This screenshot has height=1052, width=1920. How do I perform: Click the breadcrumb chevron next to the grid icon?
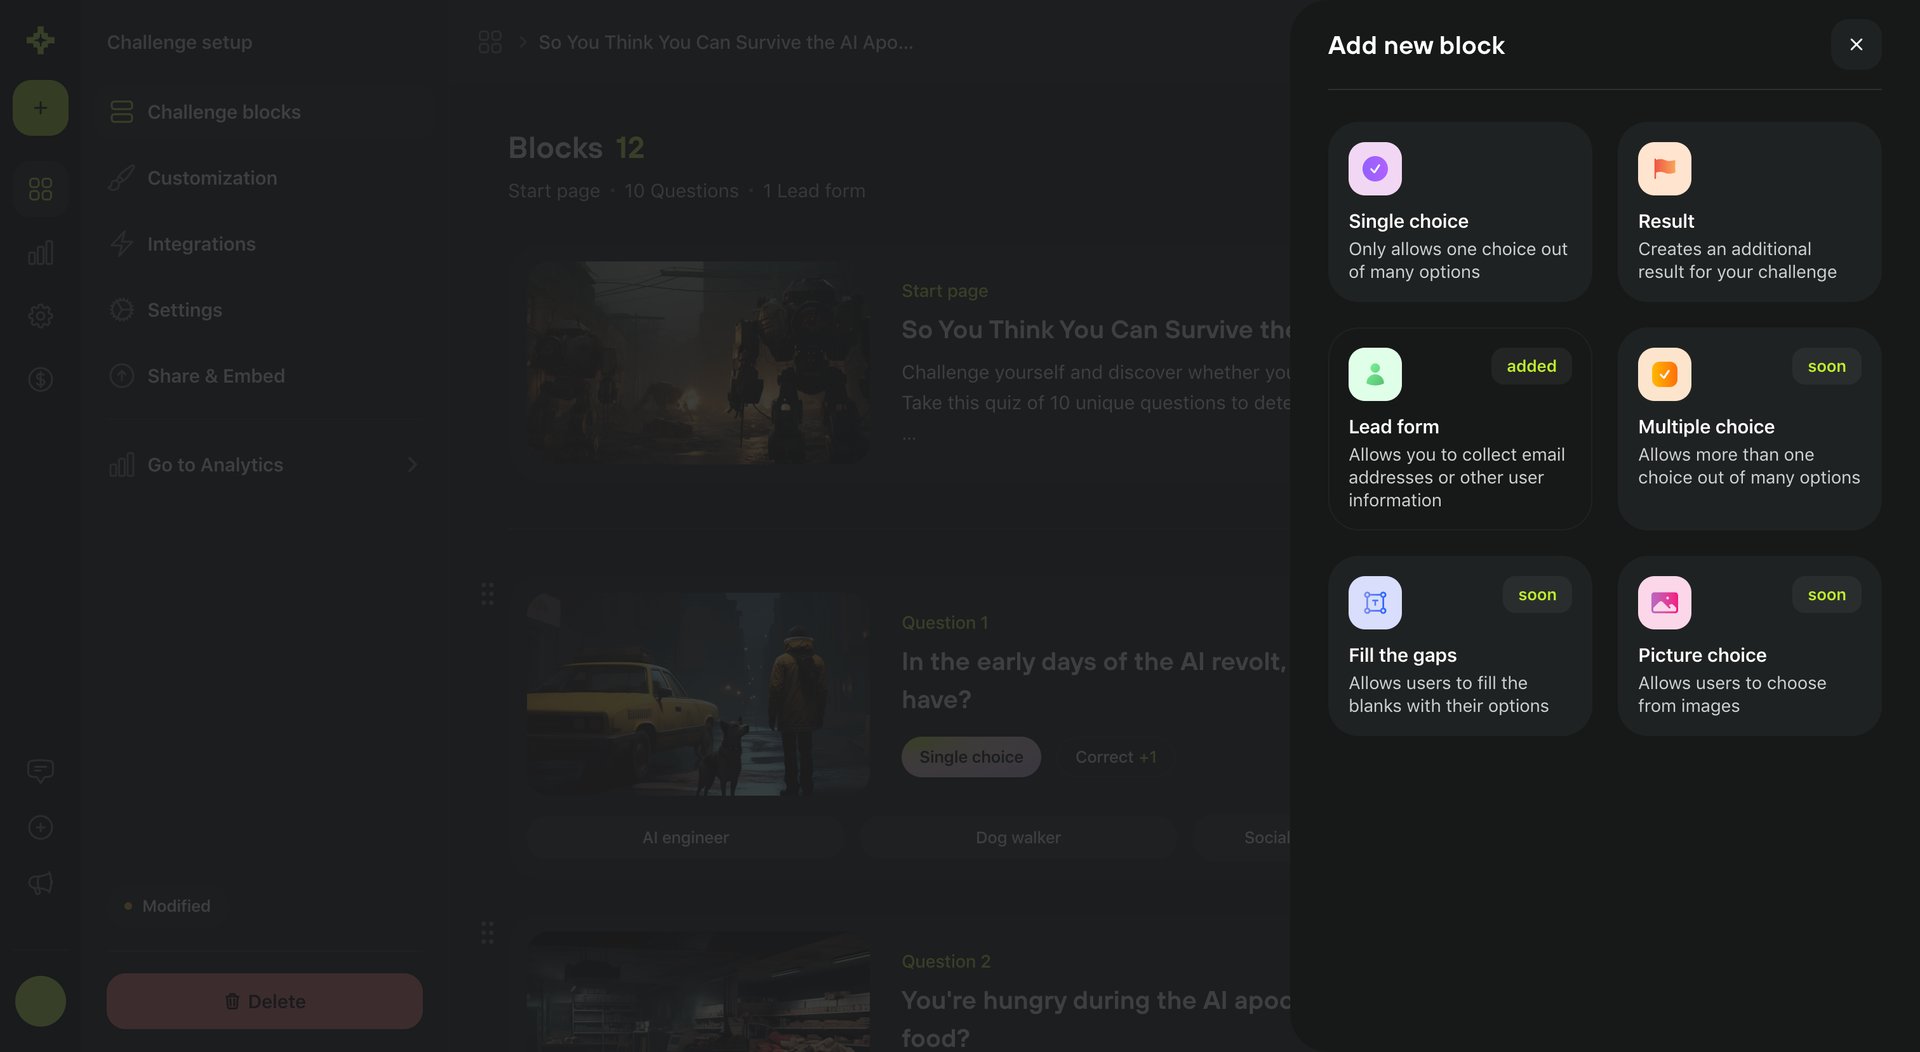tap(522, 42)
